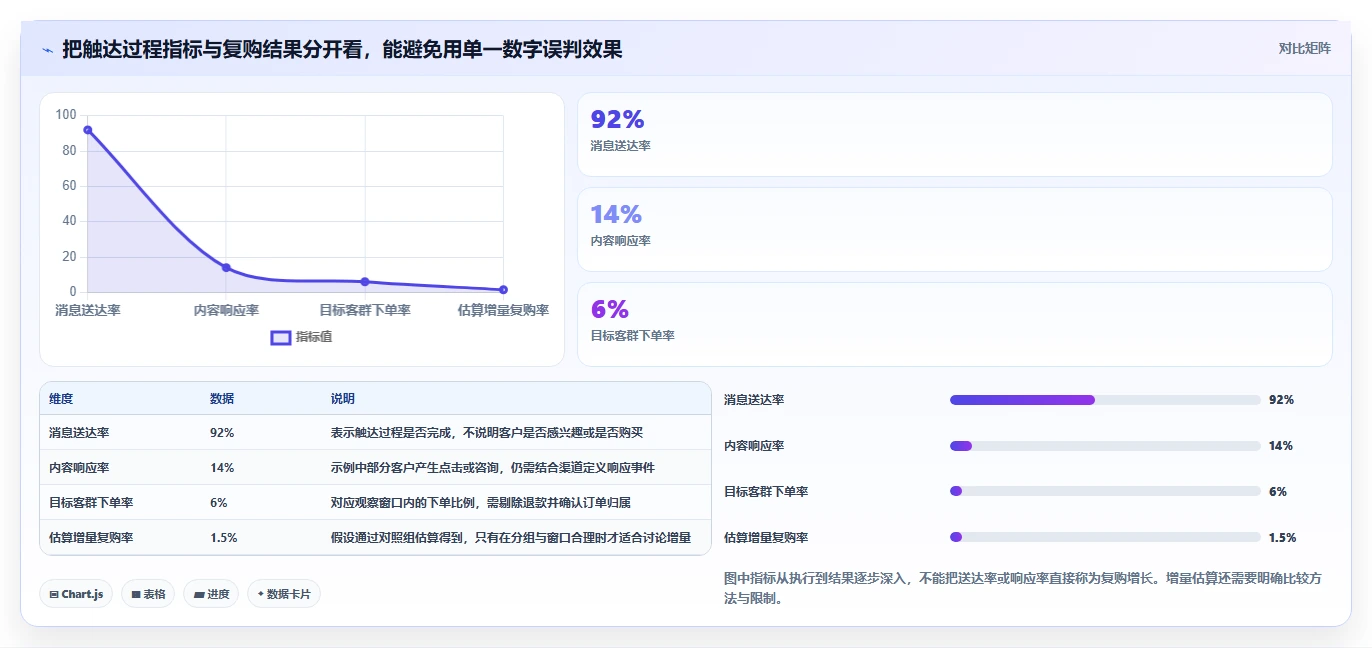Click the 内容响应率 data point on chart
The height and width of the screenshot is (648, 1372).
pyautogui.click(x=226, y=267)
